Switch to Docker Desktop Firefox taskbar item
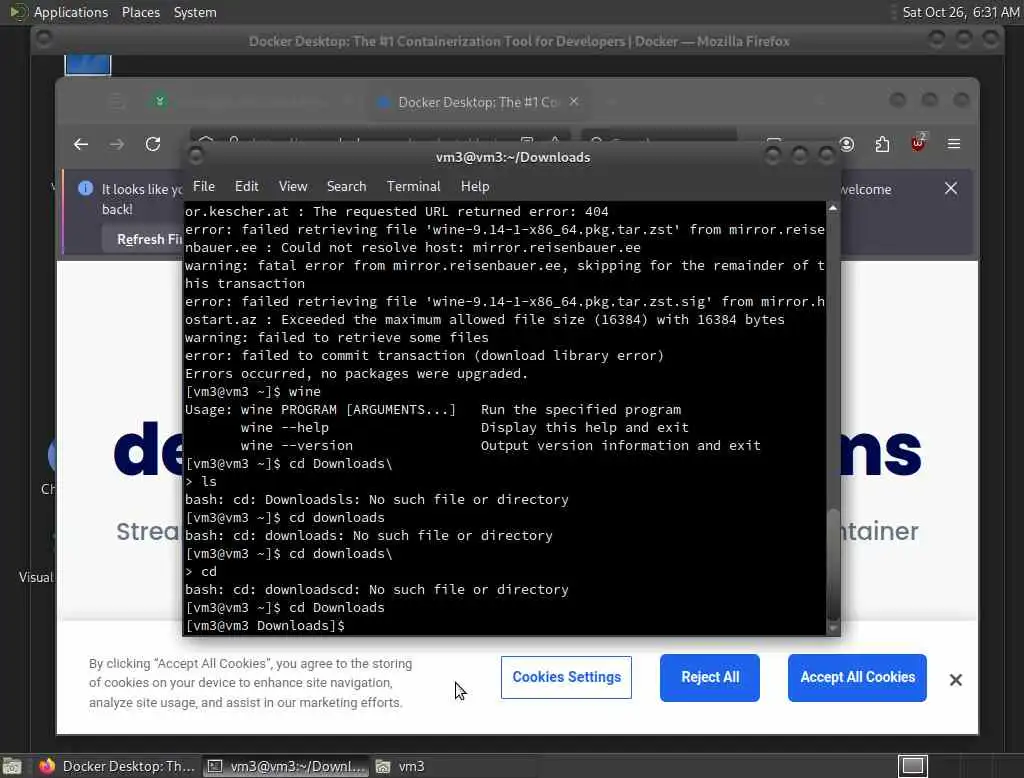The width and height of the screenshot is (1024, 778). (116, 766)
